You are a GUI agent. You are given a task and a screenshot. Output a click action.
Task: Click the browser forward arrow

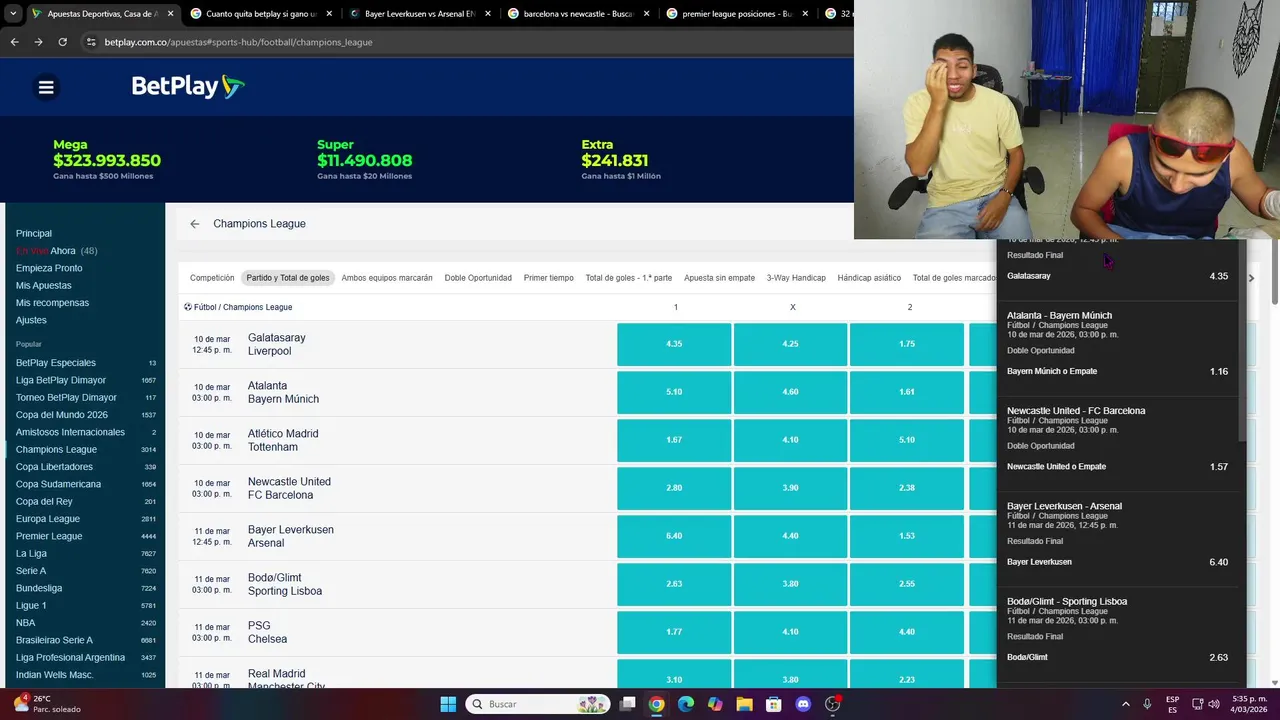38,42
